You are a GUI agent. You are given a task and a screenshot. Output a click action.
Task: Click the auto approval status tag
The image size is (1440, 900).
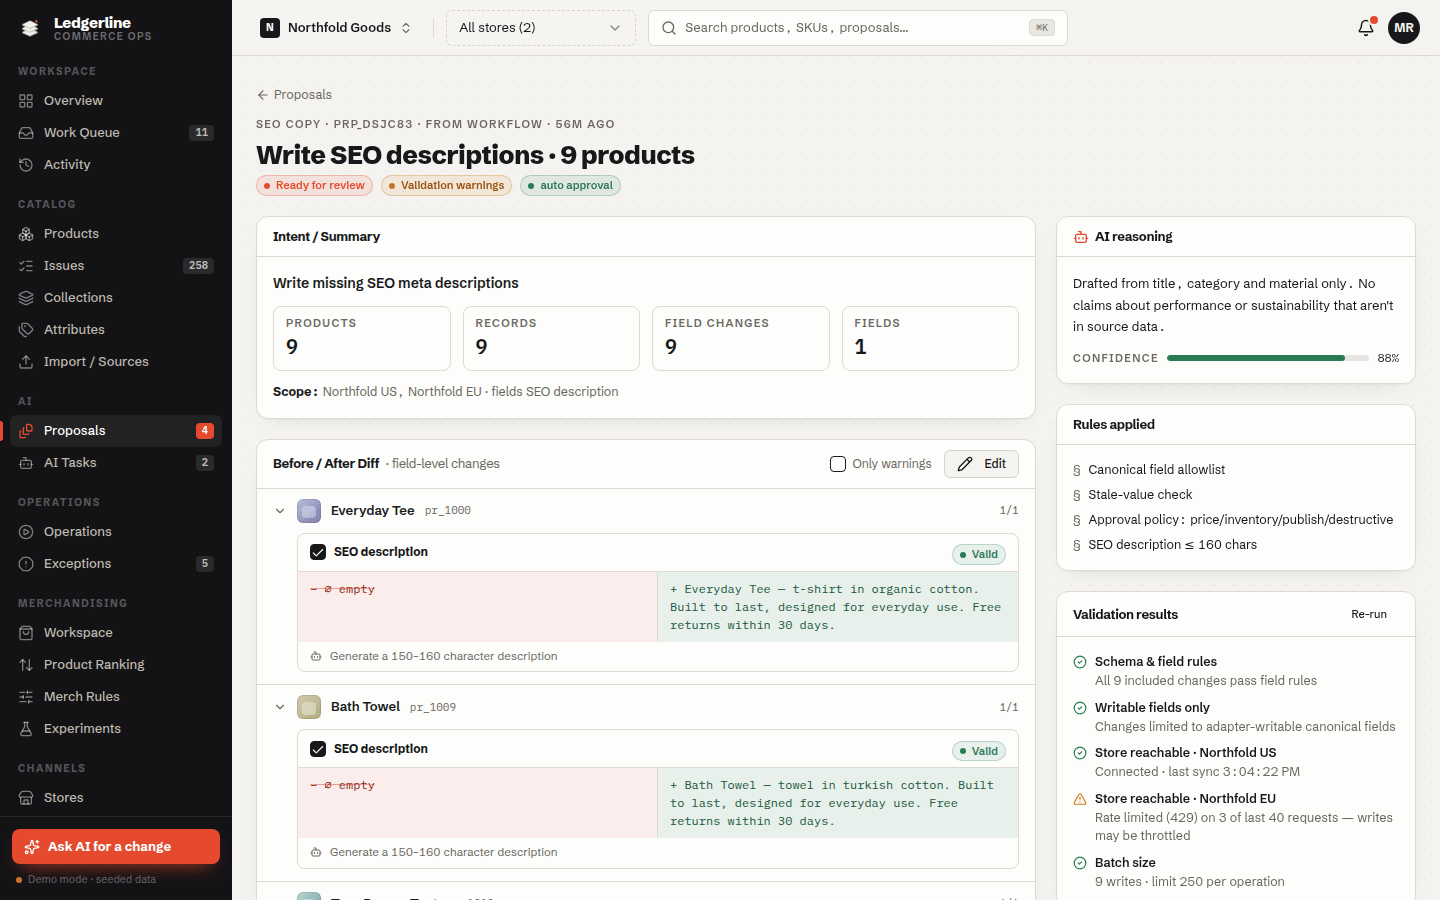coord(570,186)
